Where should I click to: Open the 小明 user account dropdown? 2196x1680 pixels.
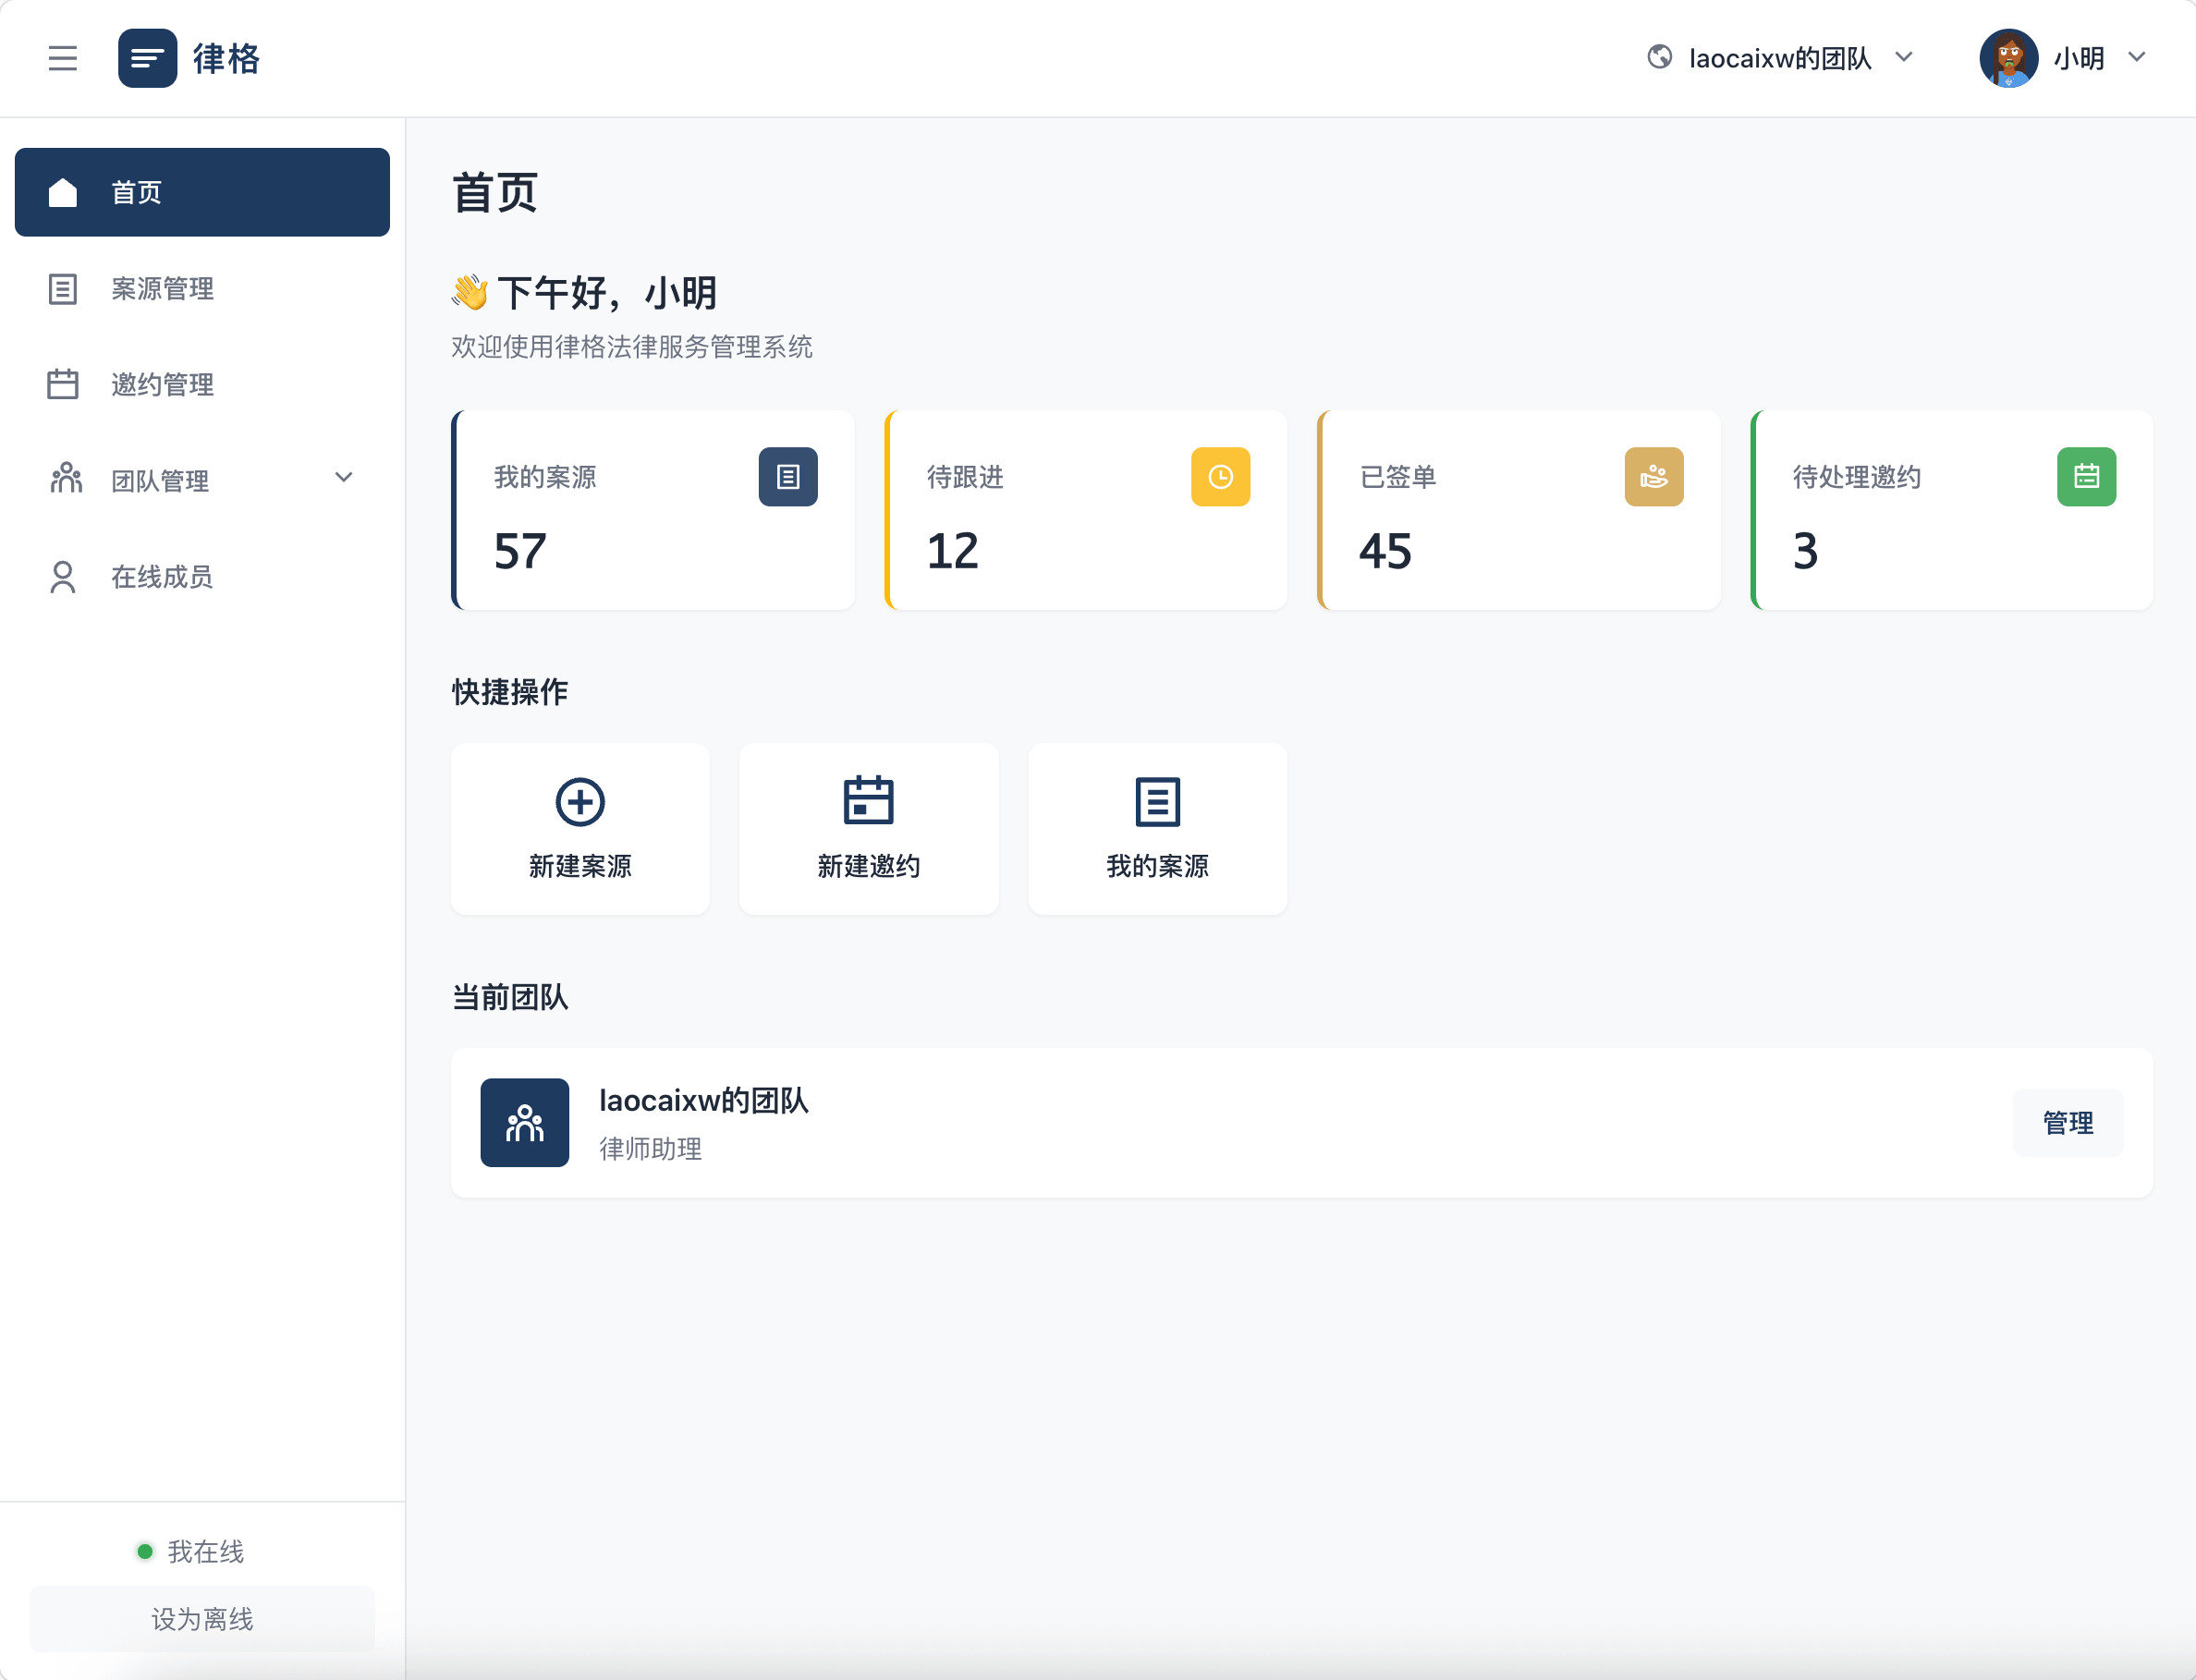click(x=2136, y=57)
